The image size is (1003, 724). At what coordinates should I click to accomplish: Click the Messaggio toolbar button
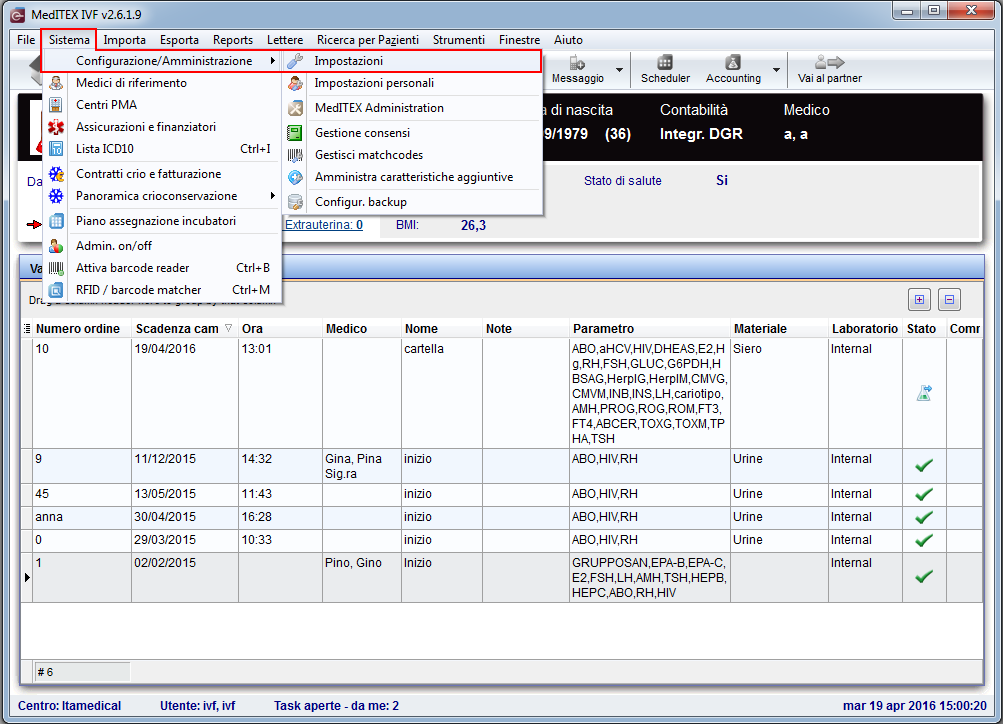point(578,69)
